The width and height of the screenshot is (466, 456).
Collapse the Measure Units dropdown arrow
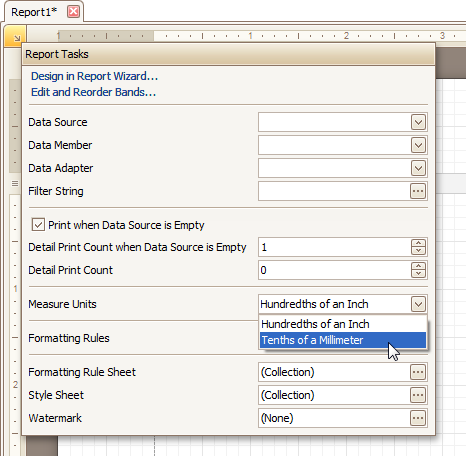418,304
